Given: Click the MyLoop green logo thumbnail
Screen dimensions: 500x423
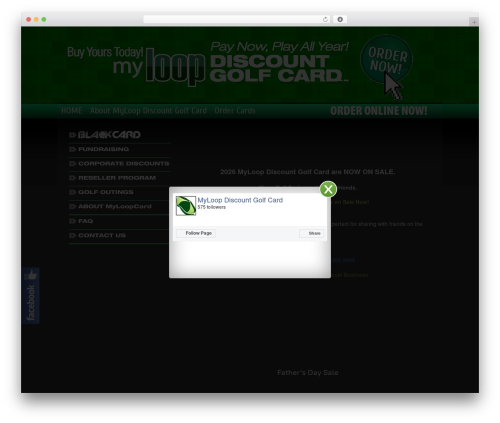Looking at the screenshot, I should click(x=186, y=206).
